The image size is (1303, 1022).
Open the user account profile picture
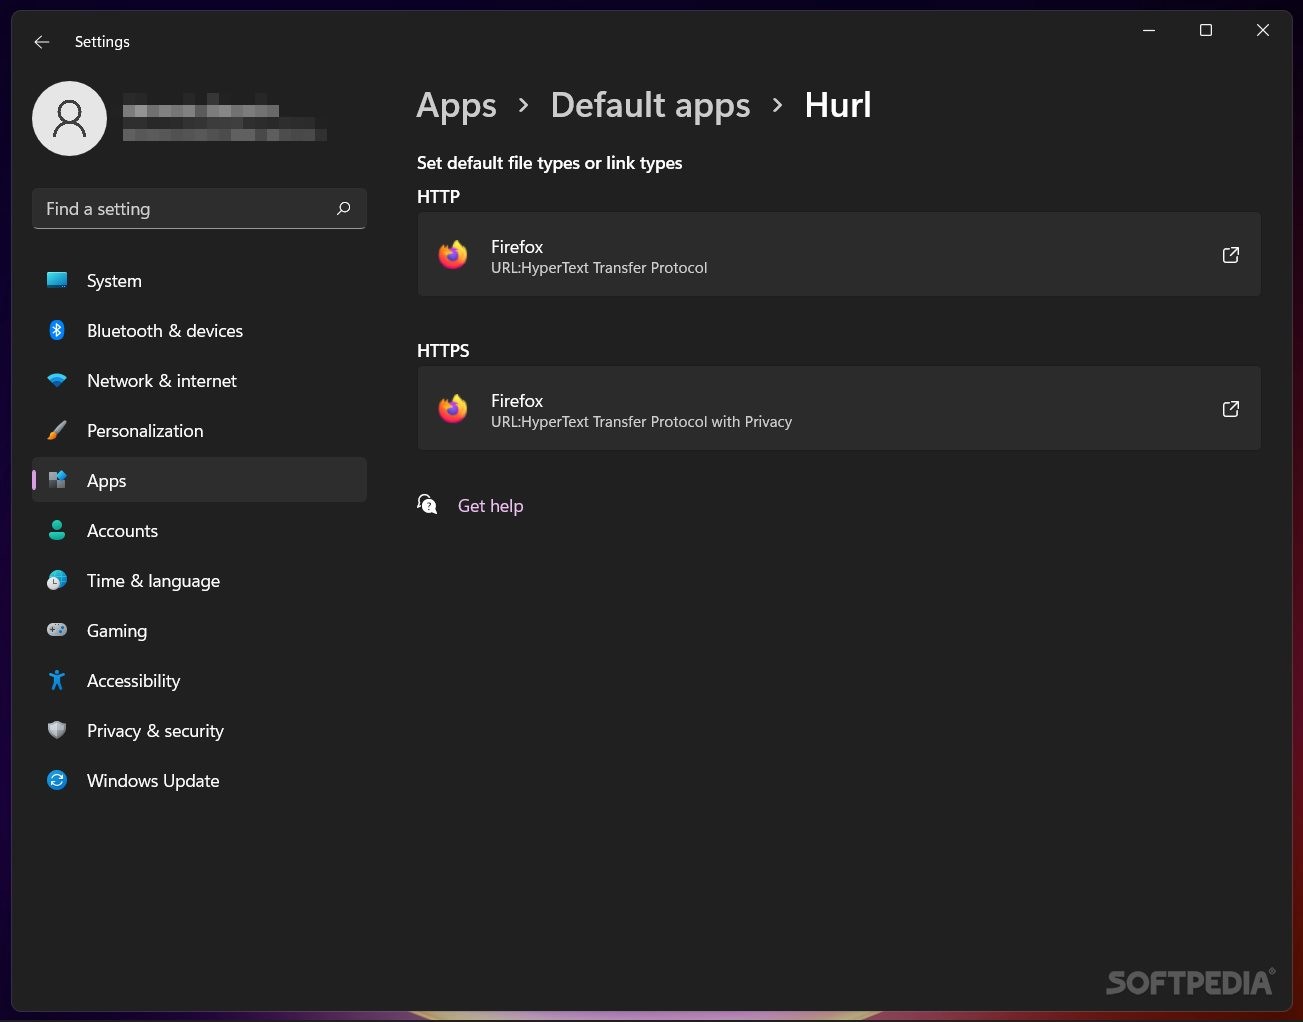coord(70,119)
